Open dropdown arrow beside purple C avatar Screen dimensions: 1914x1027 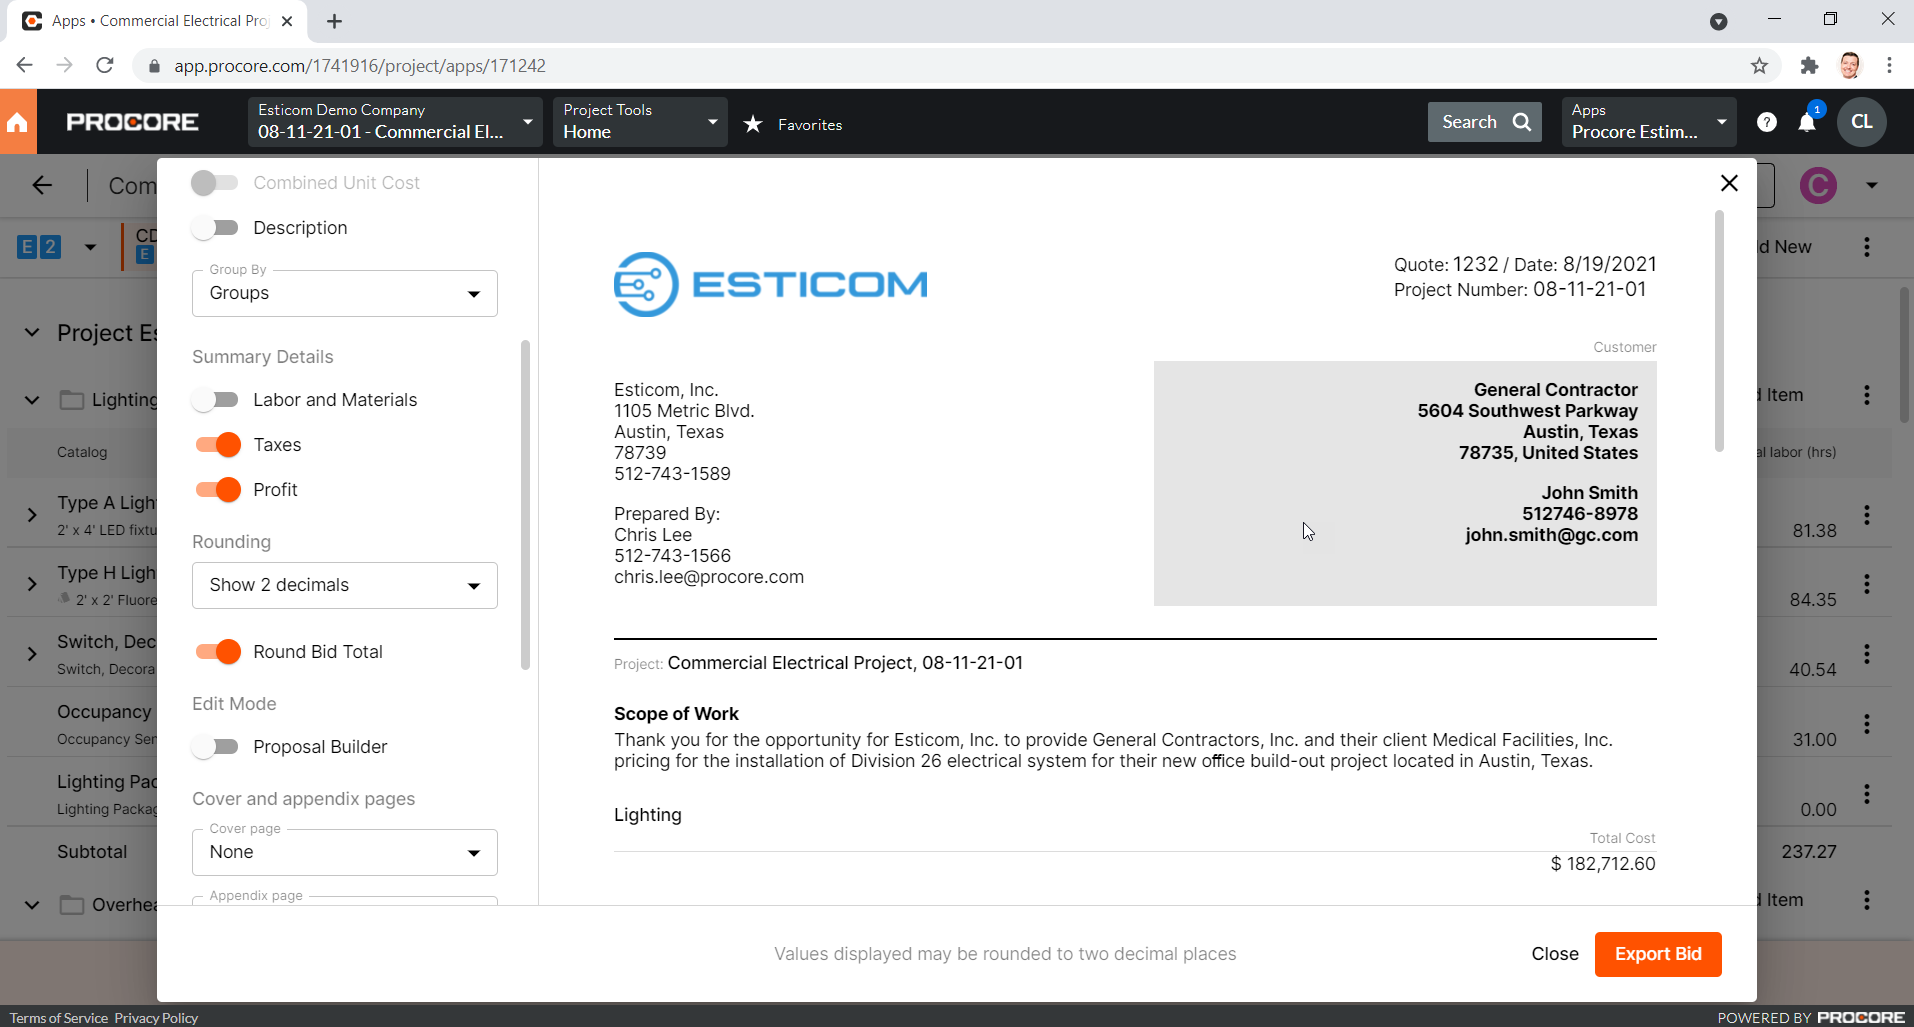tap(1872, 185)
